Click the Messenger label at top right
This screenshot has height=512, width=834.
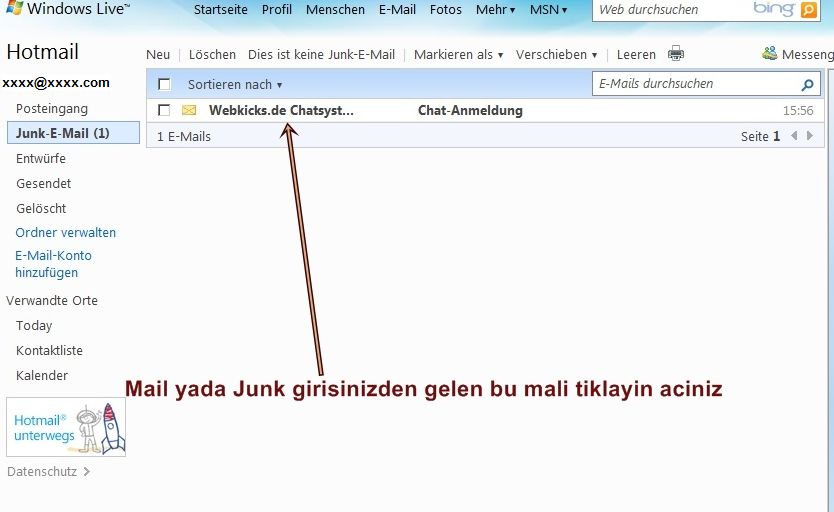[x=807, y=54]
